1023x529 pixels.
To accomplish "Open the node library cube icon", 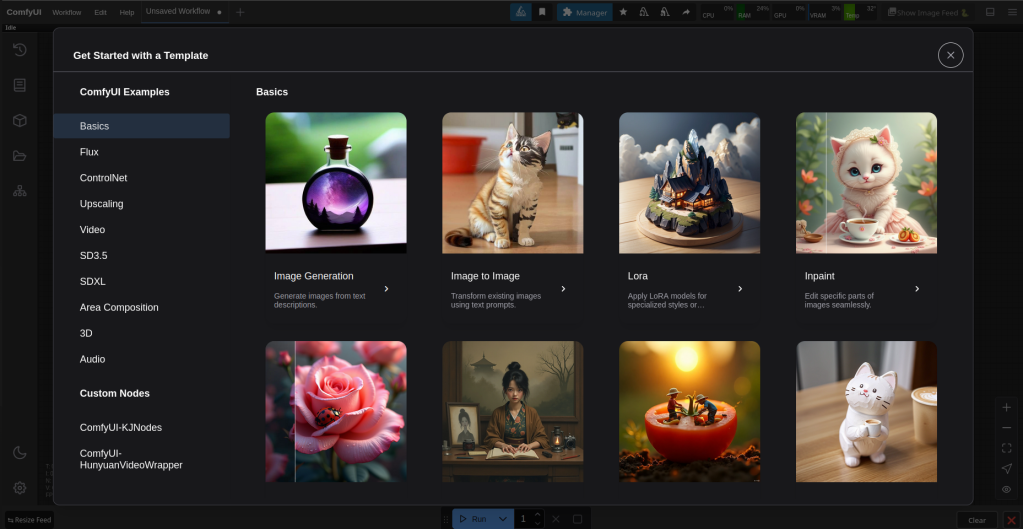I will (x=19, y=120).
